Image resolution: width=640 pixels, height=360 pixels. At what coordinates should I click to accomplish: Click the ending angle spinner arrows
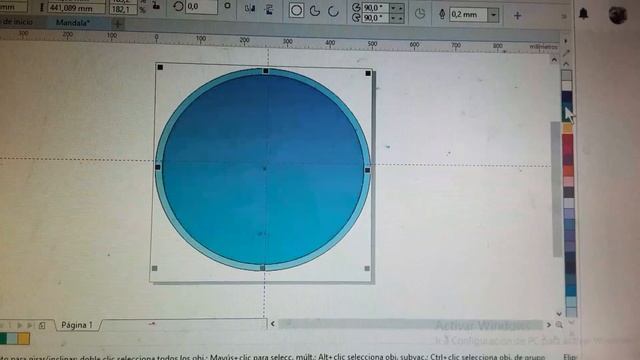click(397, 18)
